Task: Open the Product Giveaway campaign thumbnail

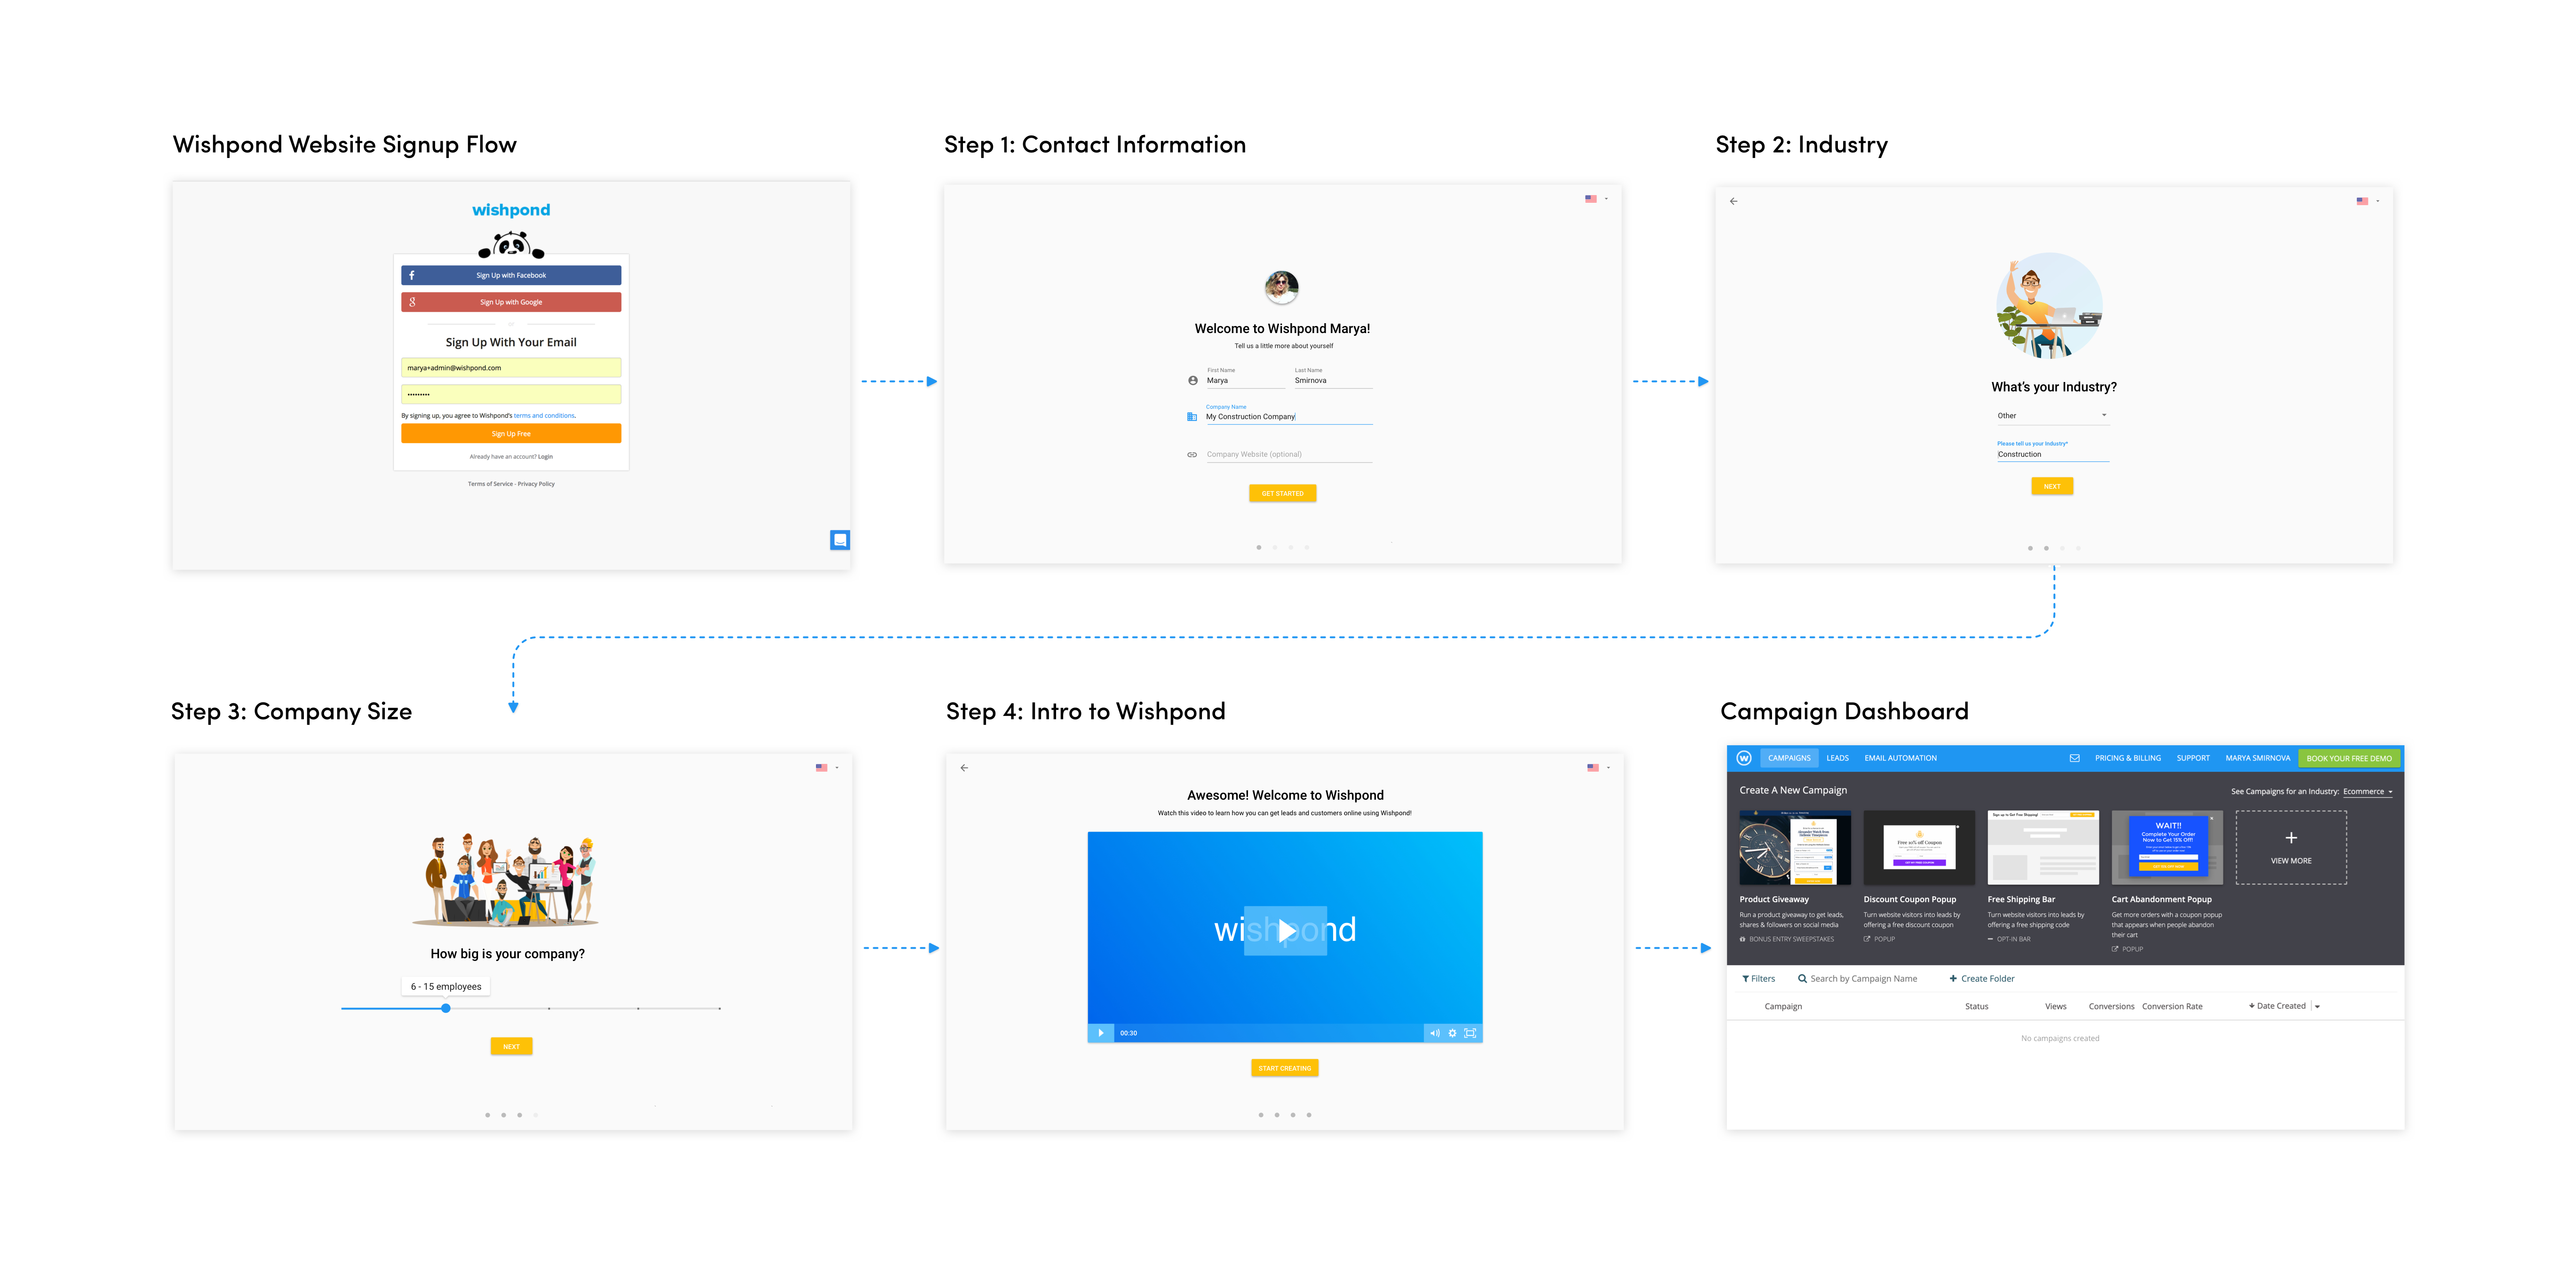Action: point(1794,847)
